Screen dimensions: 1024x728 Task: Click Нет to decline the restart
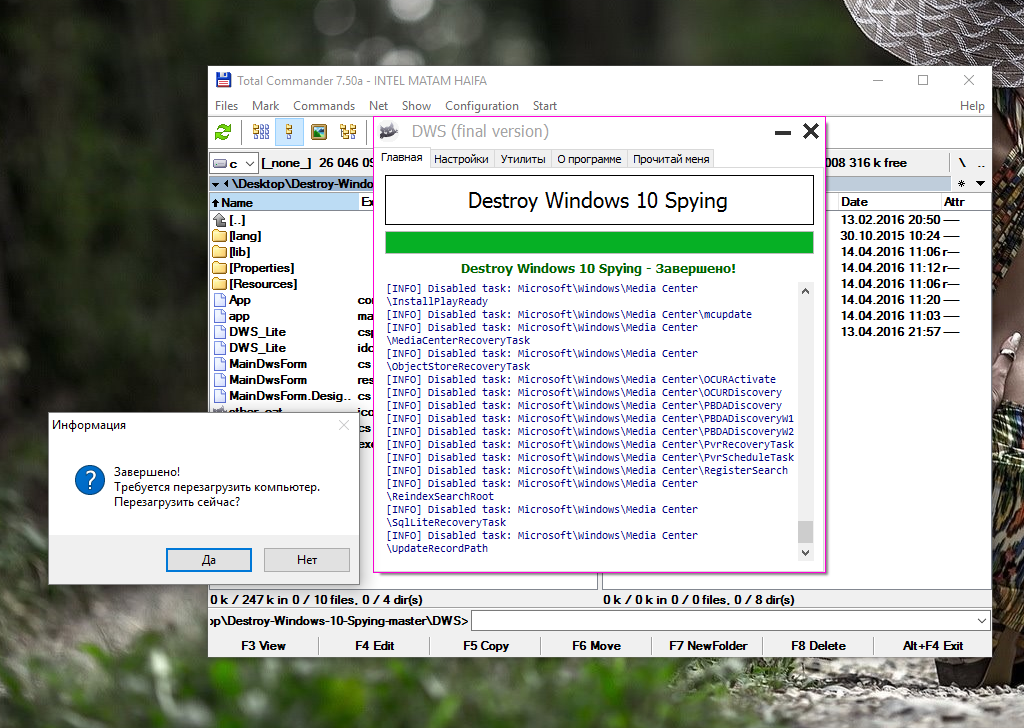(x=307, y=560)
